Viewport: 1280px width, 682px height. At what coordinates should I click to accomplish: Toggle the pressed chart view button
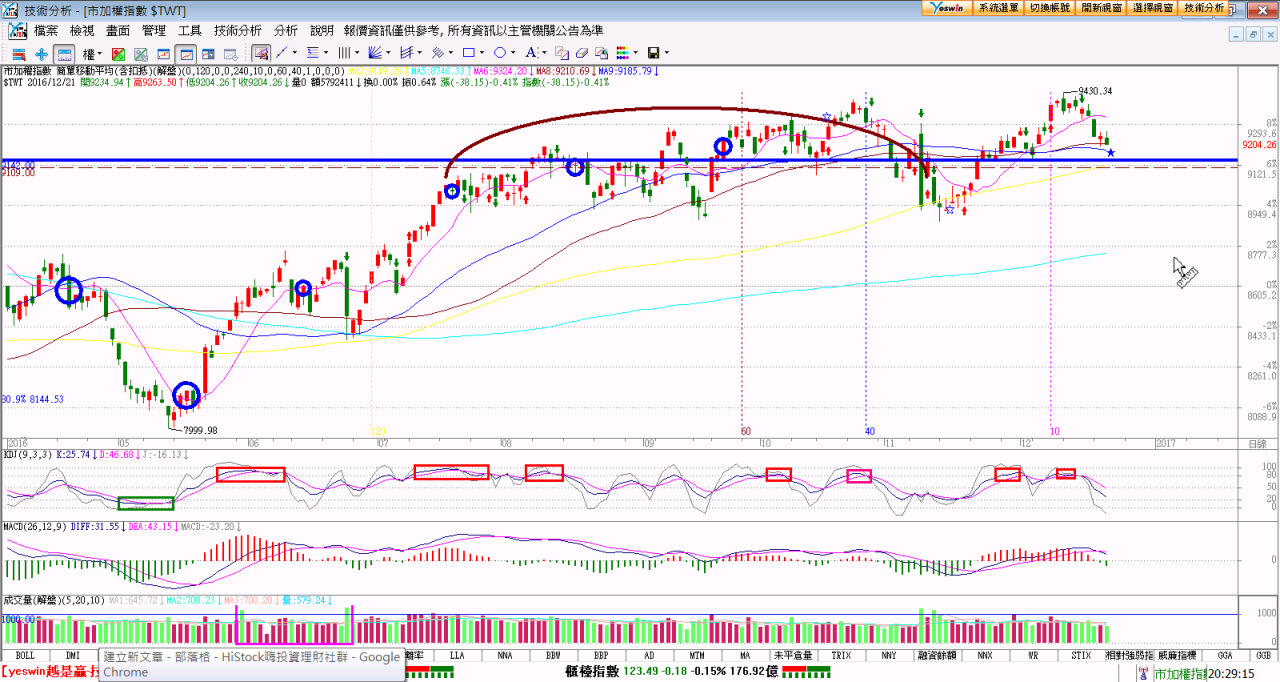(x=186, y=53)
